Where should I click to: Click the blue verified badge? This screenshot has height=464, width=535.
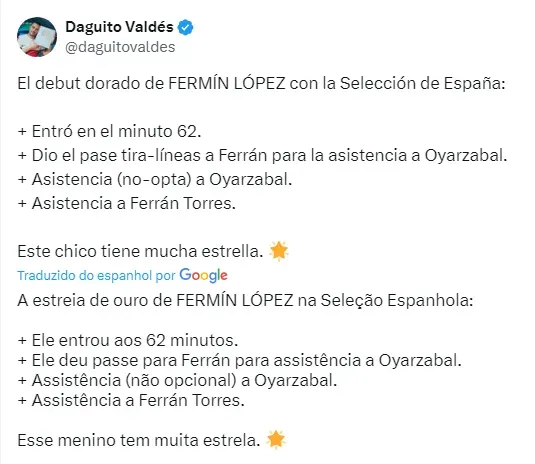185,28
